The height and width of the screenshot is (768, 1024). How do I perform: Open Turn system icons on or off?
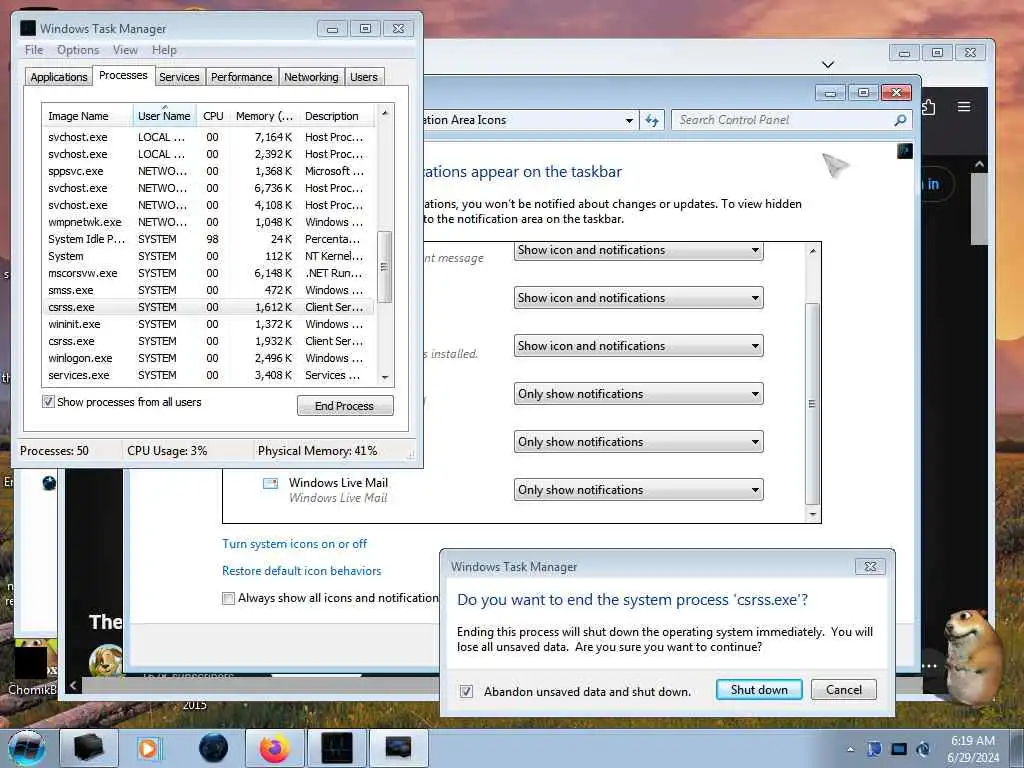(x=295, y=544)
